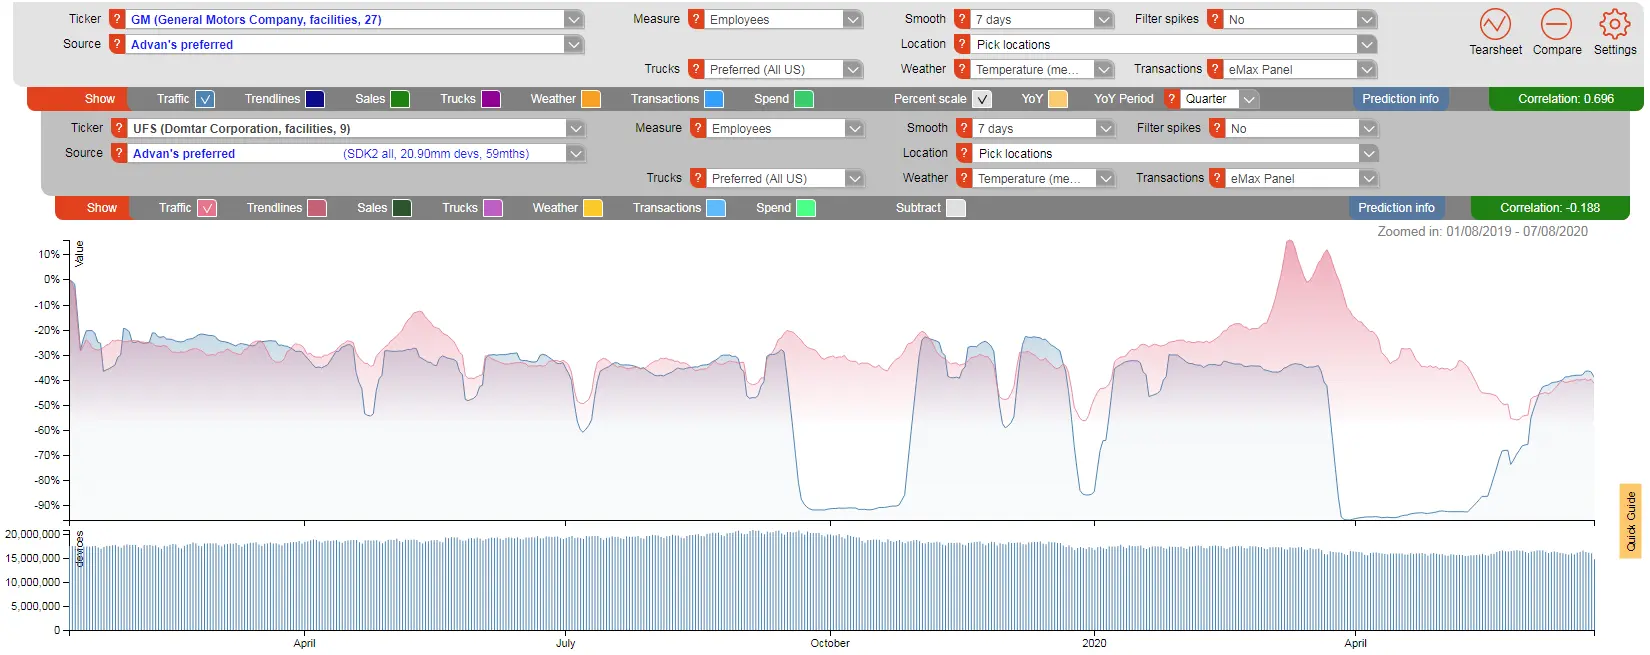This screenshot has width=1650, height=655.
Task: Open UFS Location Pick locations dropdown
Action: (x=1368, y=153)
